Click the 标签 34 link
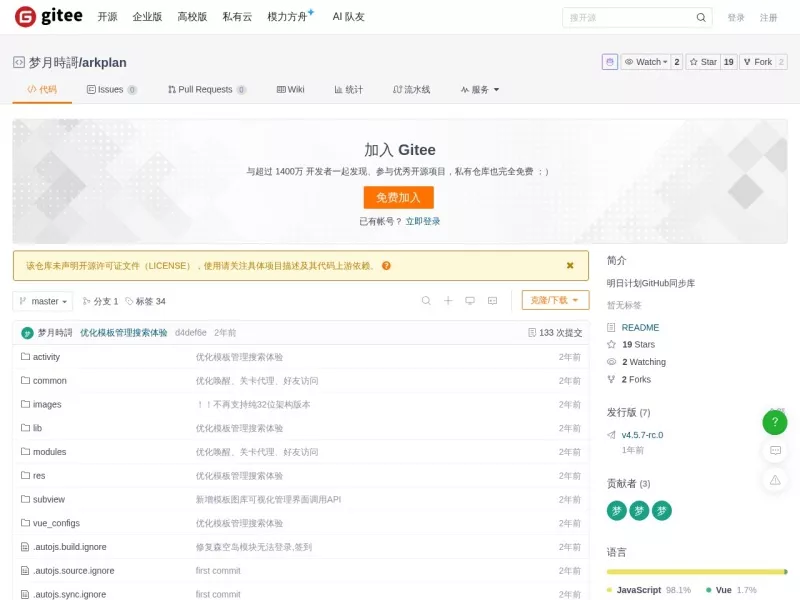The width and height of the screenshot is (800, 600). point(145,301)
